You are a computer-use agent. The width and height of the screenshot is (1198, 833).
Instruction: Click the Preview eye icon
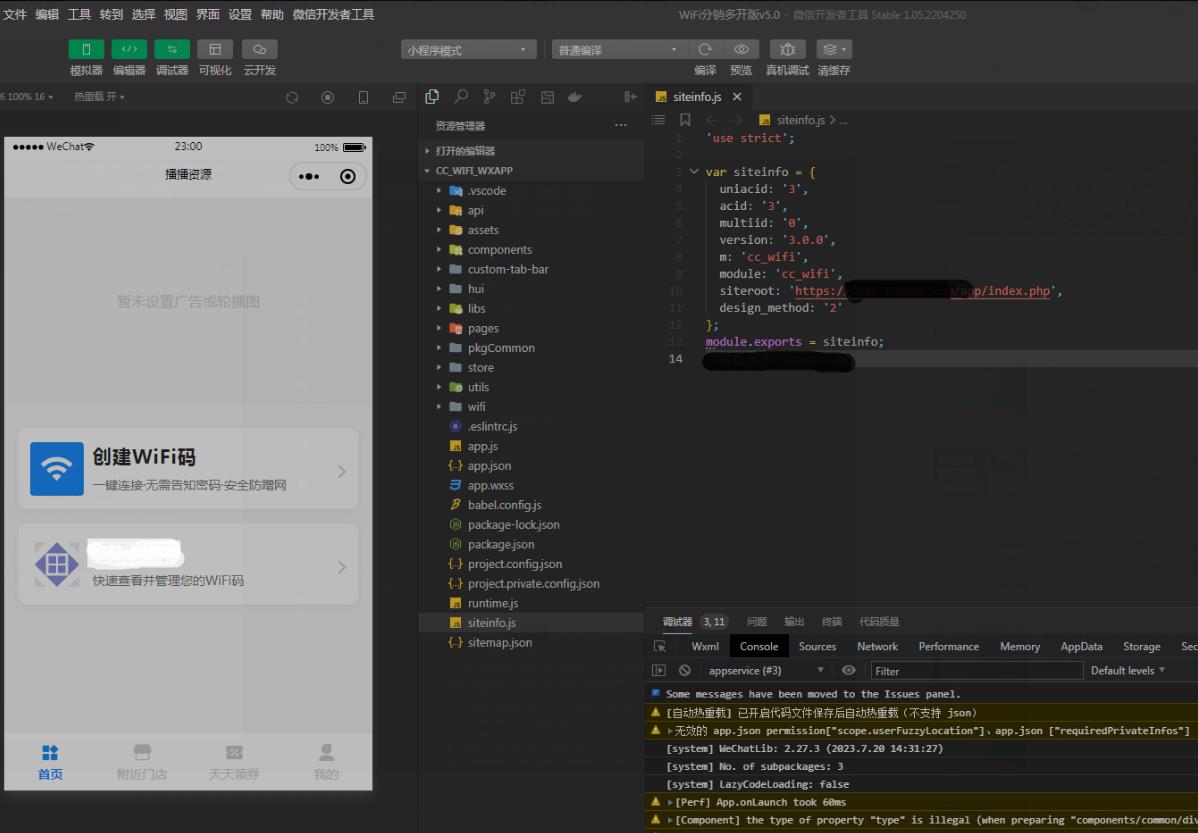tap(741, 50)
